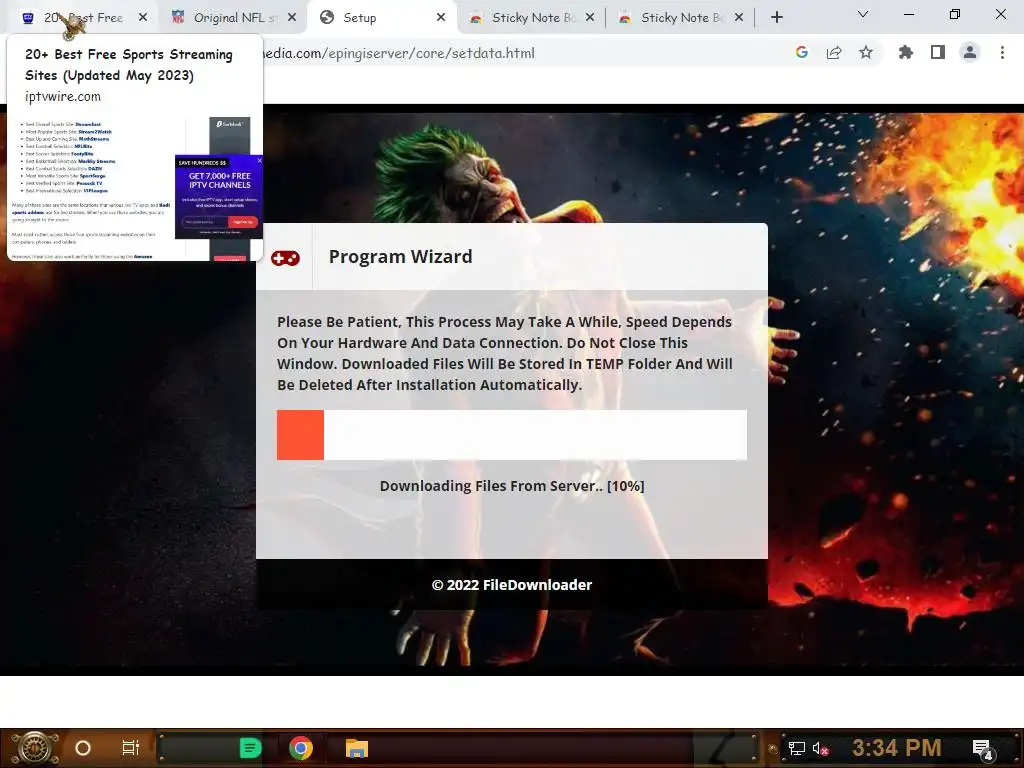Close the Chrome window
The height and width of the screenshot is (768, 1024).
click(1000, 14)
